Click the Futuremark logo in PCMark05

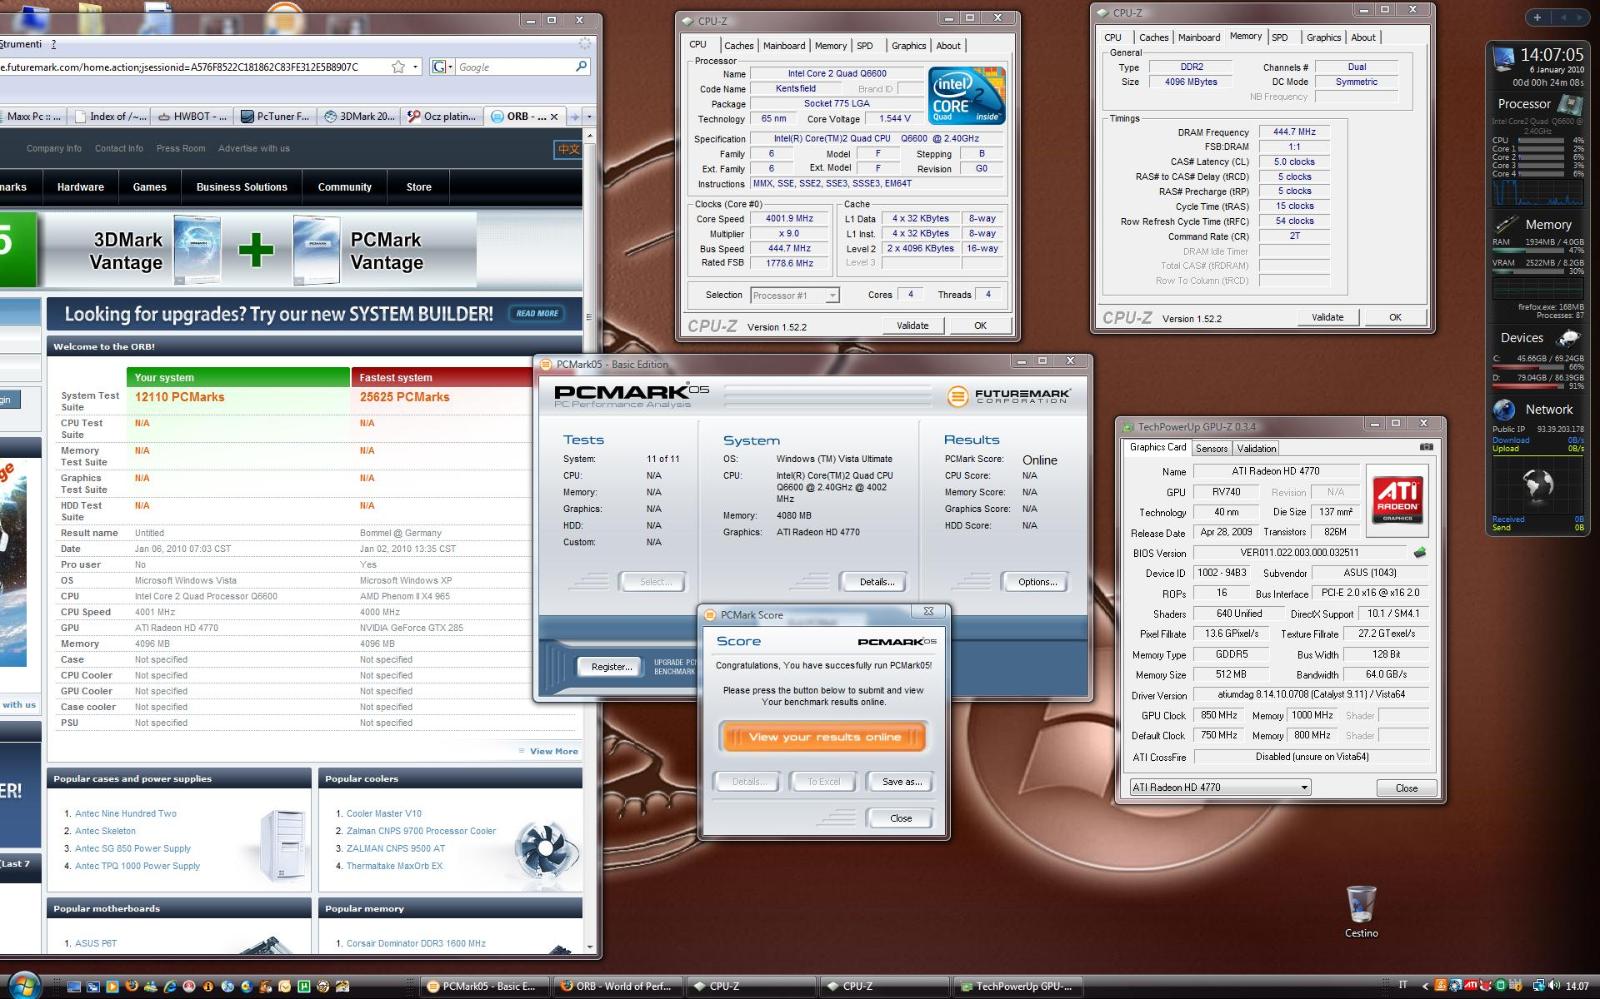click(1008, 396)
